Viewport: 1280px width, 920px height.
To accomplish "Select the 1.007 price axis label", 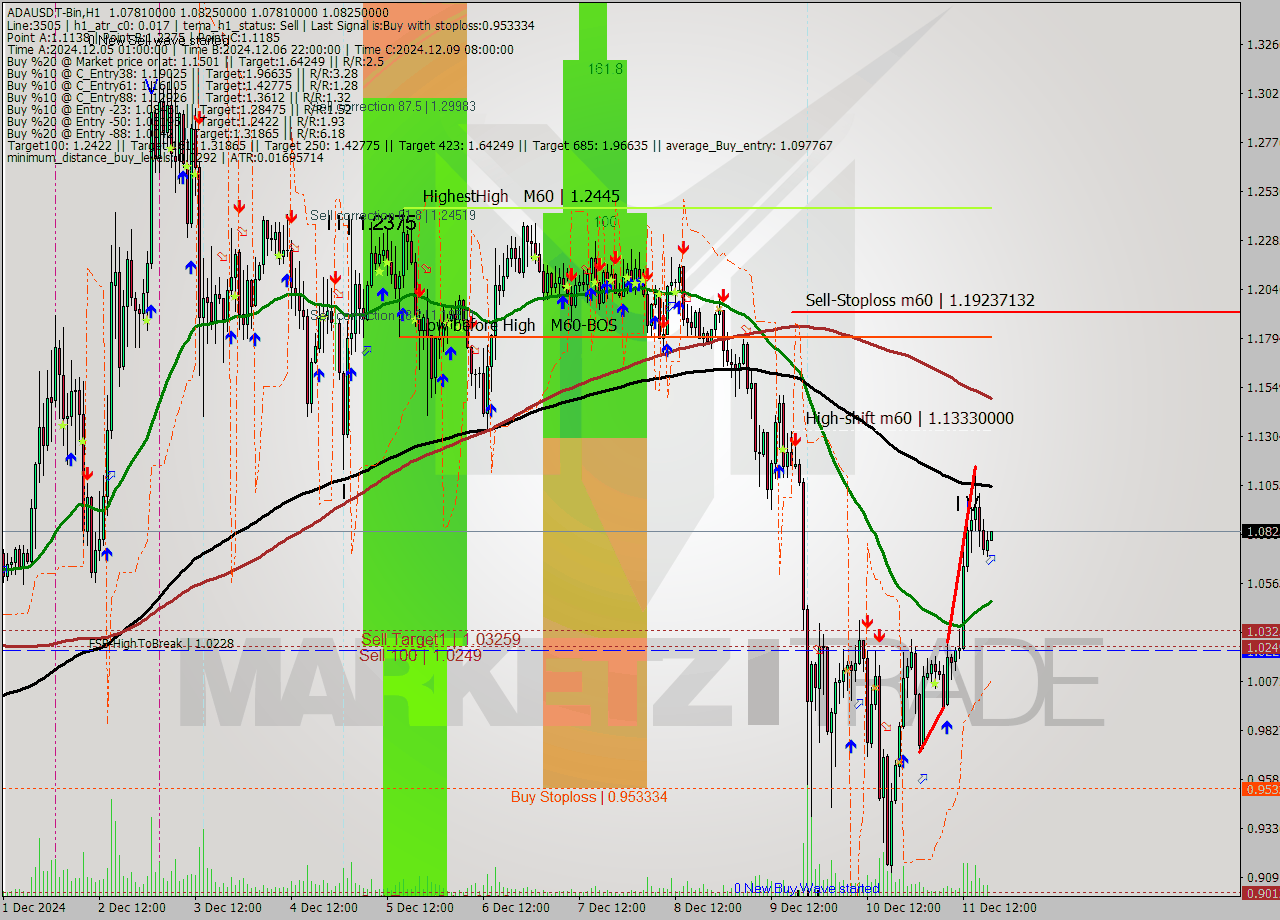I will coord(1262,681).
